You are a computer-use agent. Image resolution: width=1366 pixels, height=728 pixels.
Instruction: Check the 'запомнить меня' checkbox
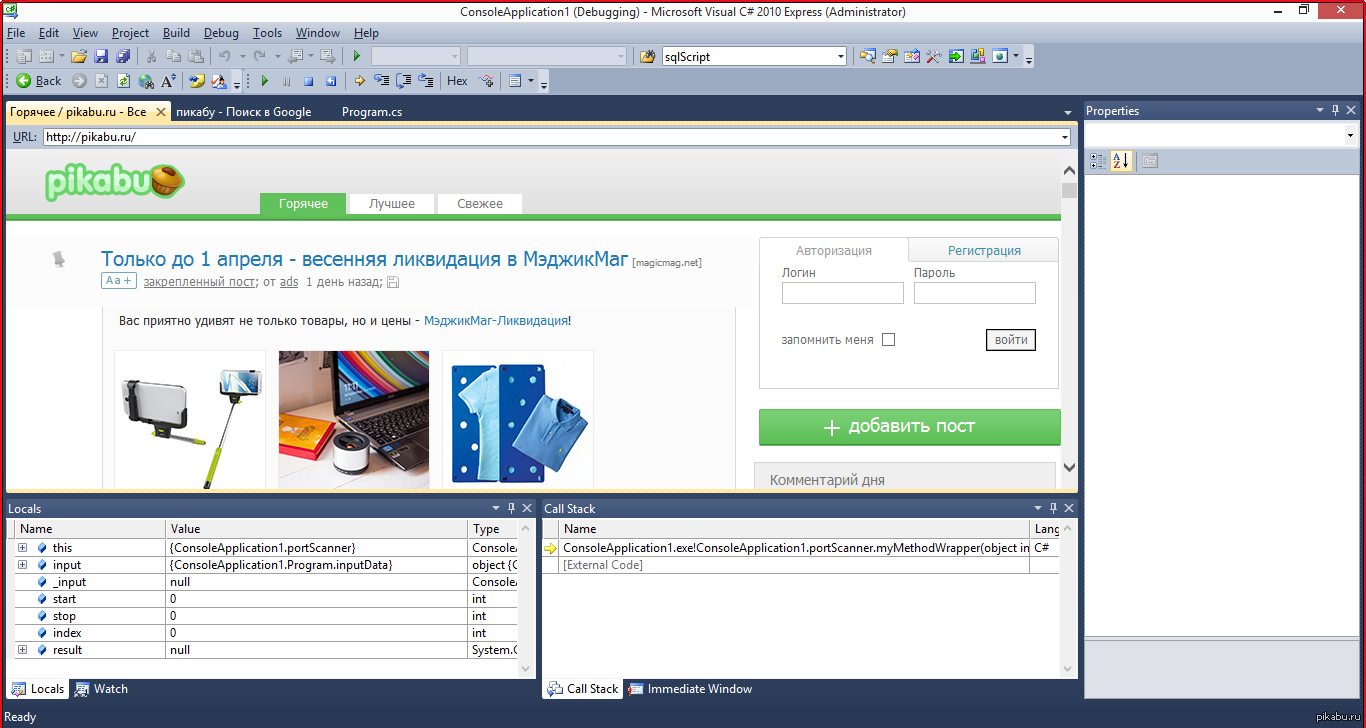pyautogui.click(x=888, y=340)
